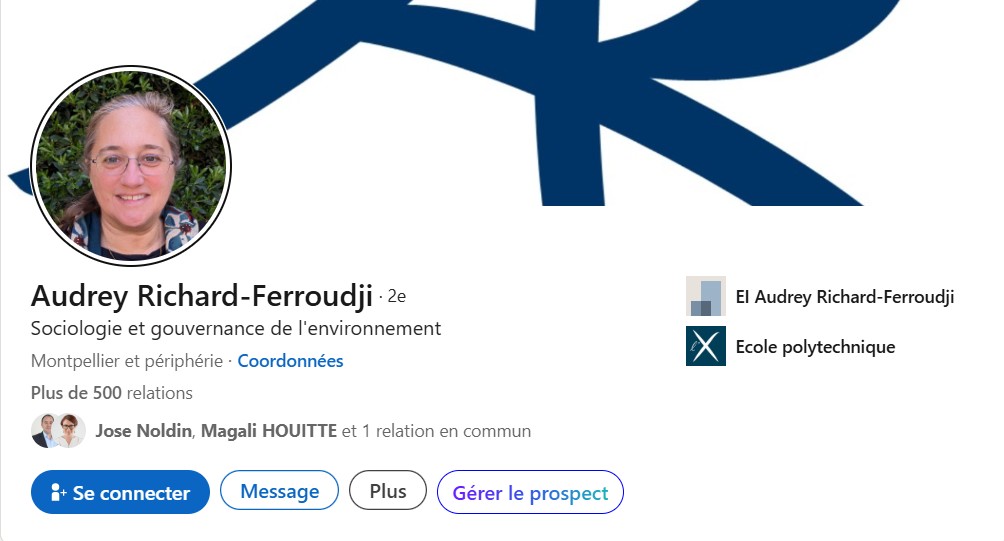This screenshot has height=541, width=1004.
Task: View the Plus de 500 relations list
Action: [112, 393]
